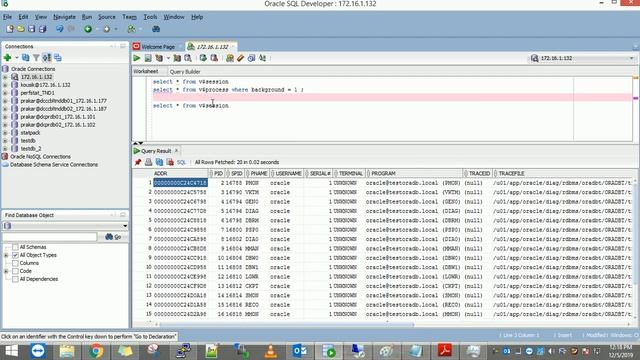Click the Open file folder icon

point(20,29)
